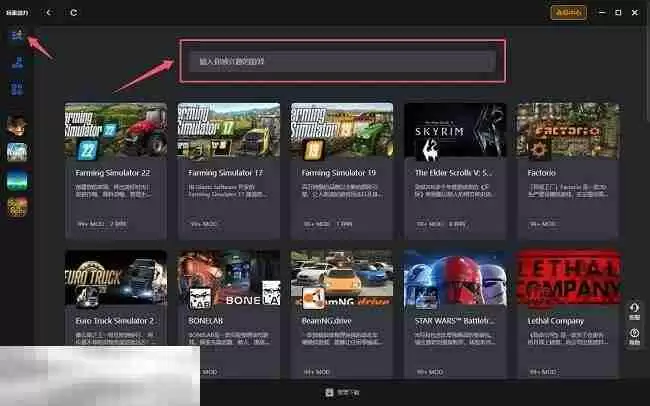Click the back arrow in title bar
This screenshot has height=406, width=650.
(x=49, y=12)
